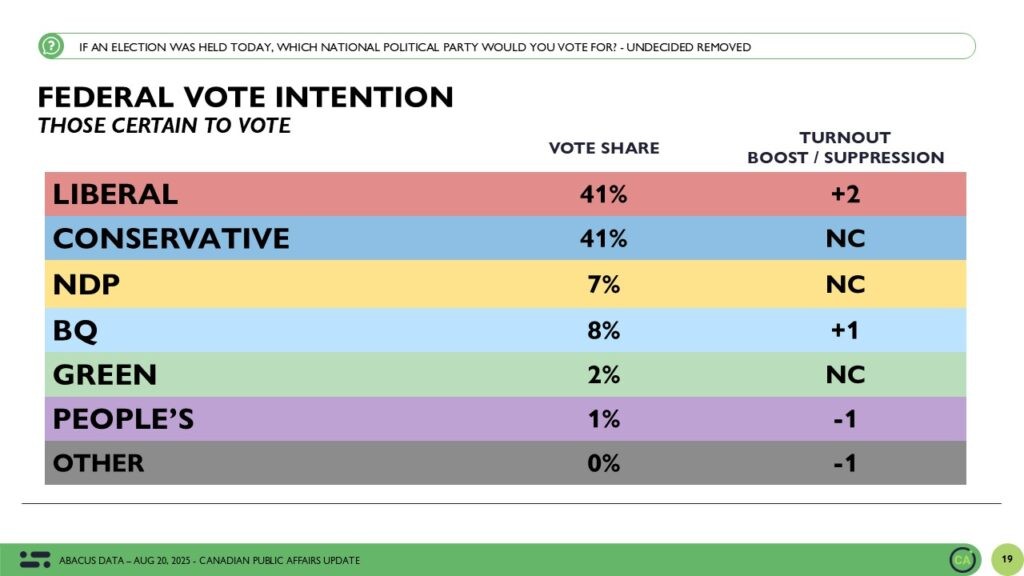The width and height of the screenshot is (1024, 576).
Task: Click the purple People's row label
Action: tap(122, 418)
